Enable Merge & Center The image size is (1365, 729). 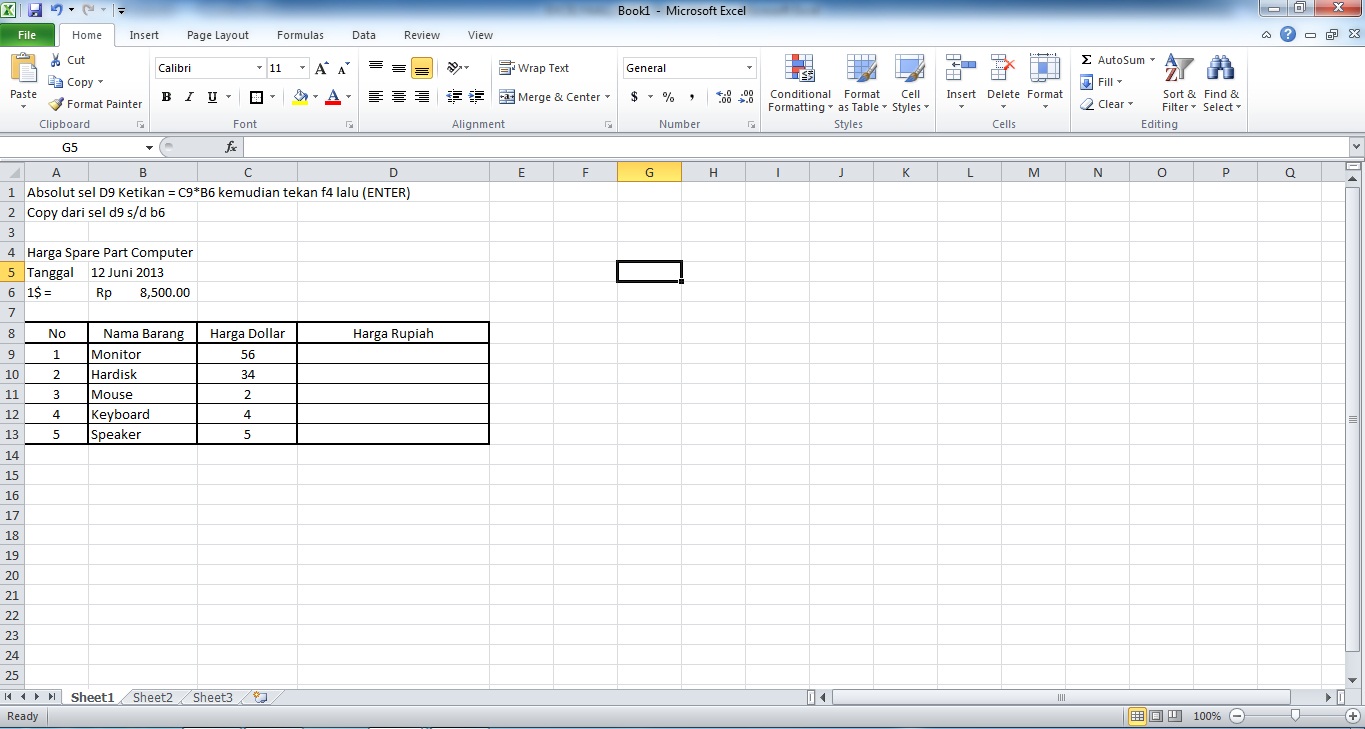click(x=549, y=97)
